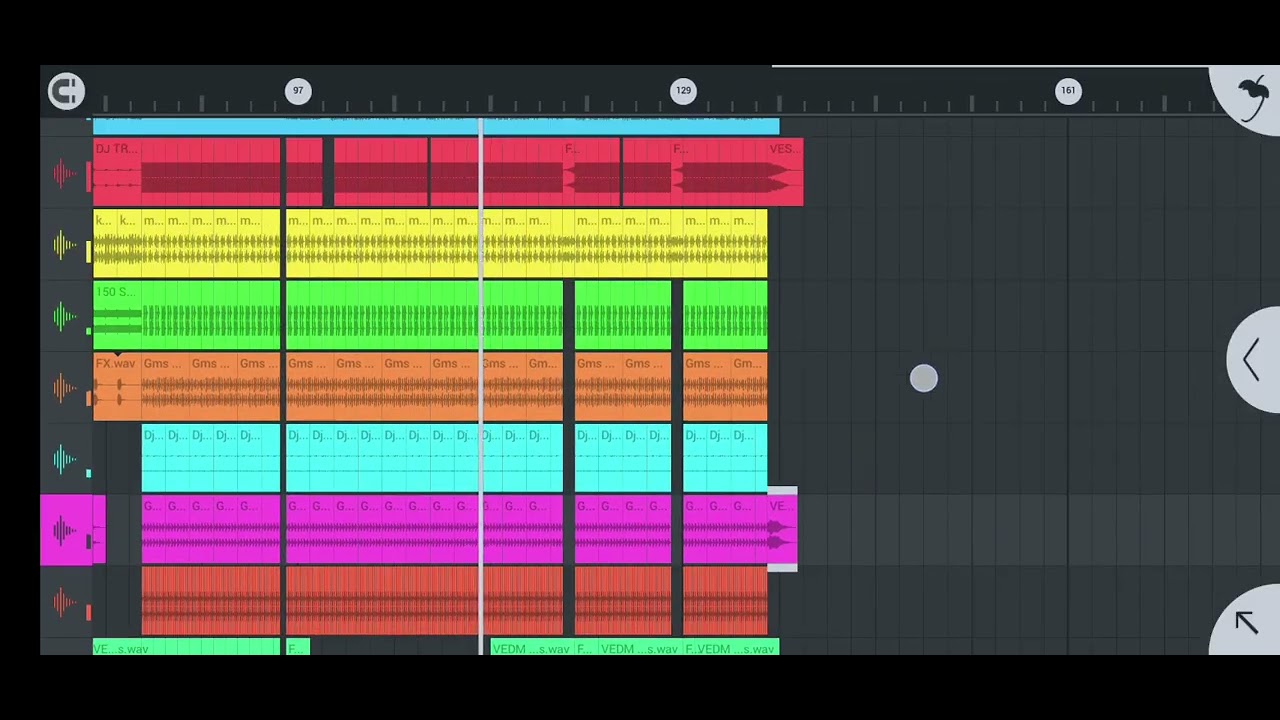The height and width of the screenshot is (720, 1280).
Task: Select the arrow pointer tool icon
Action: coord(1246,622)
